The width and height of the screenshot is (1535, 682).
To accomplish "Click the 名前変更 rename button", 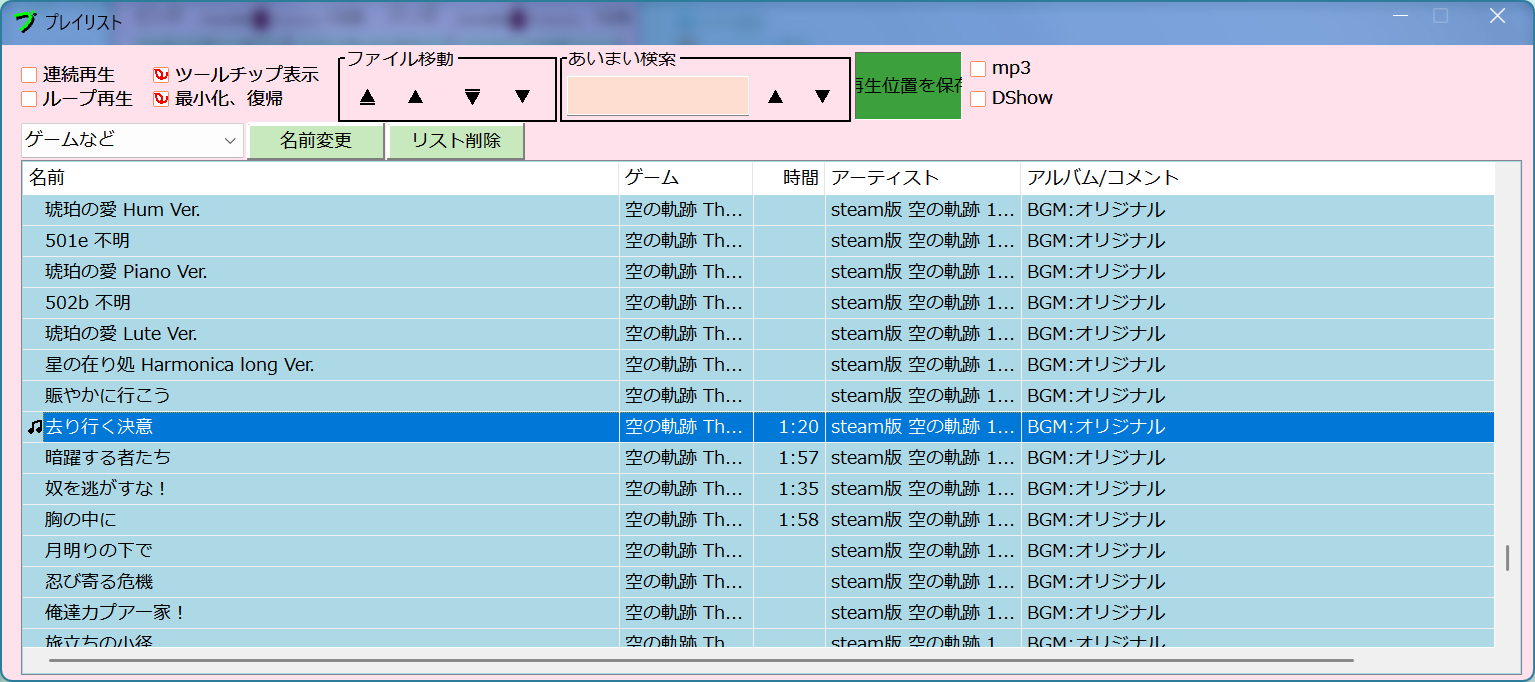I will coord(315,140).
